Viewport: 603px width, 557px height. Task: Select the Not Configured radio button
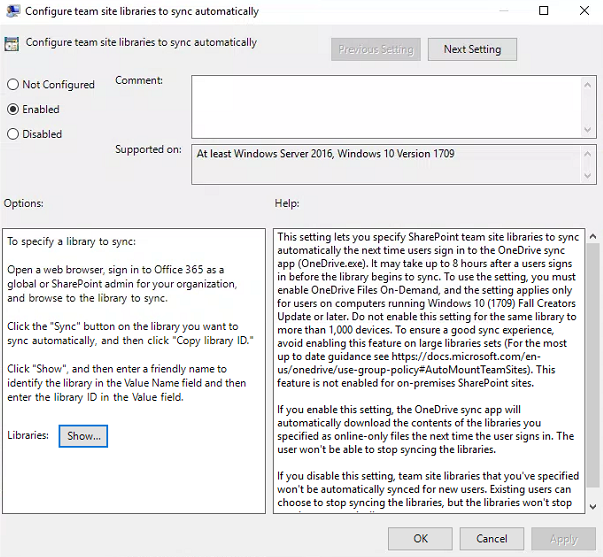pos(51,84)
